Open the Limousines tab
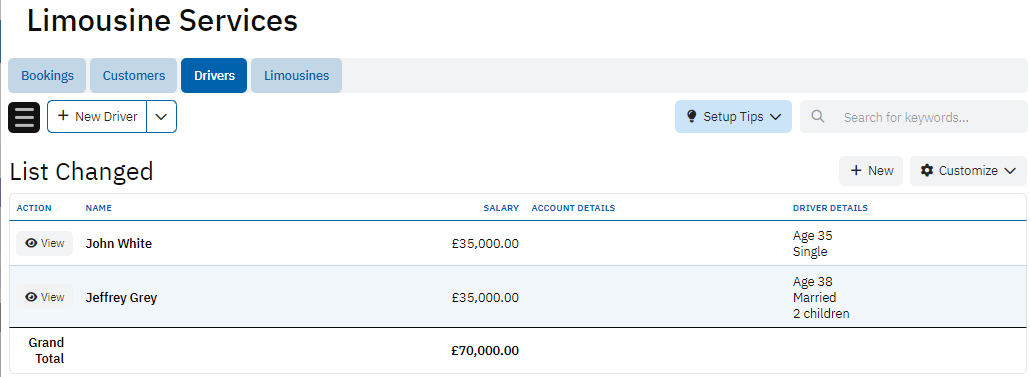1030x377 pixels. pos(296,76)
